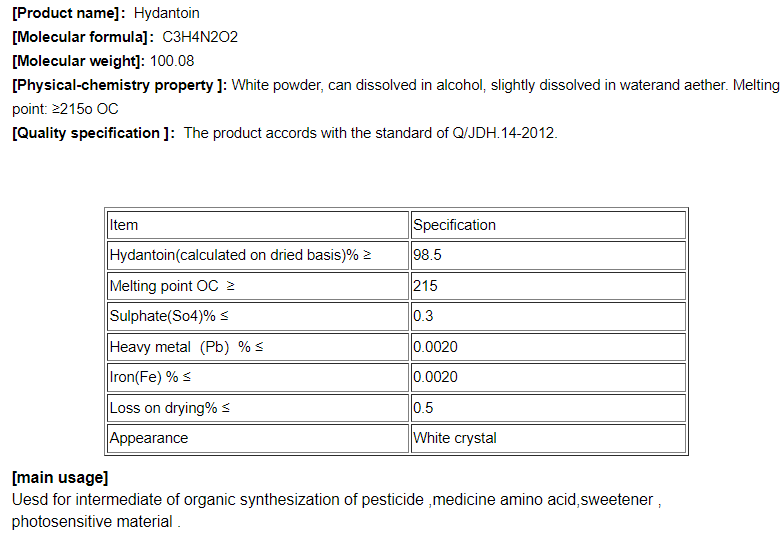The image size is (784, 539).
Task: Click the main usage heading
Action: pos(60,478)
